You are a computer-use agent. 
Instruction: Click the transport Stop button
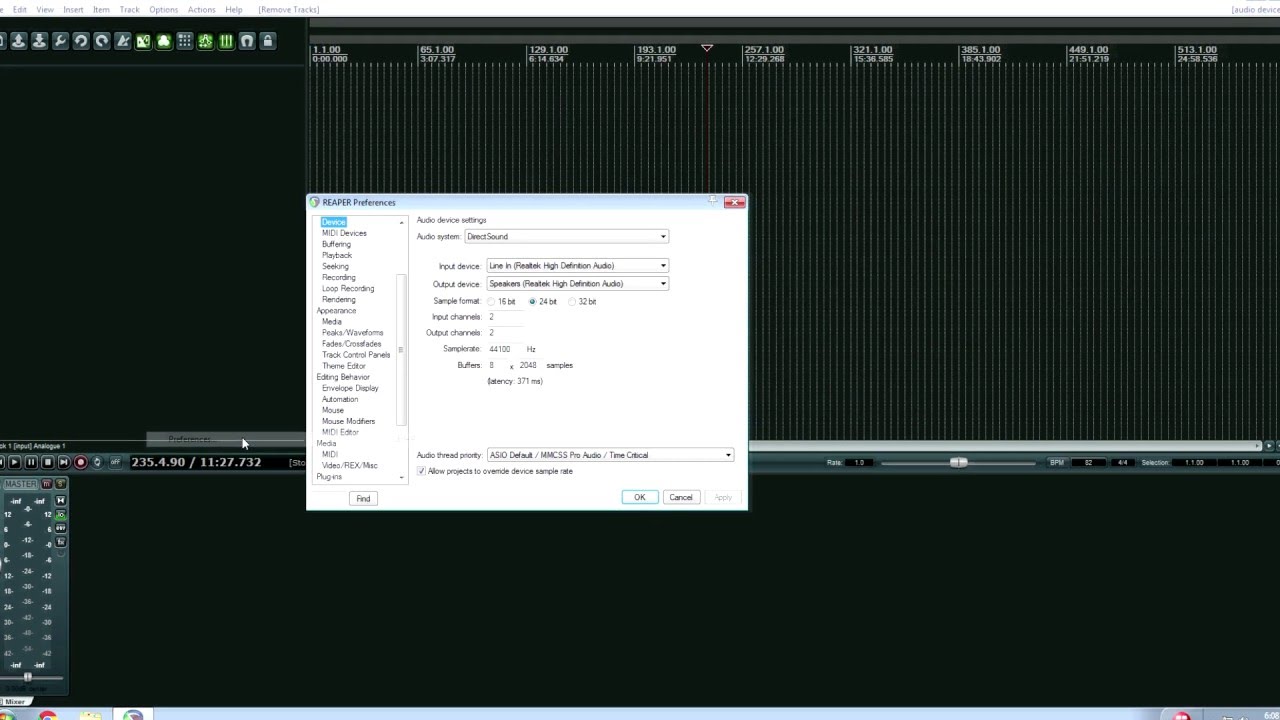(x=47, y=462)
